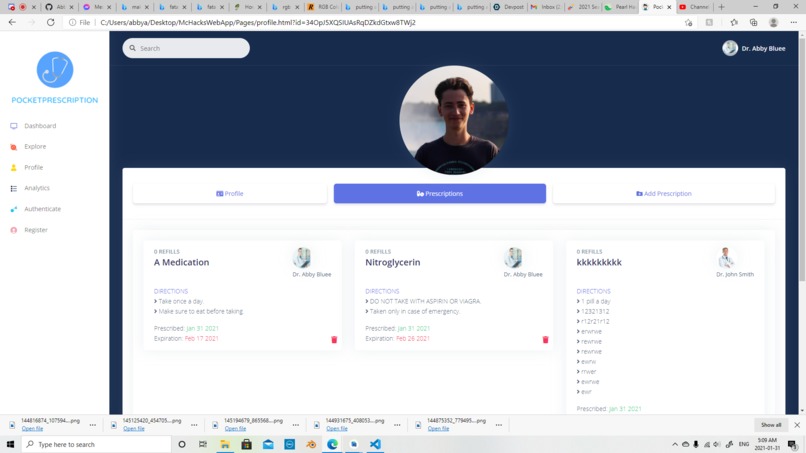The image size is (806, 453).
Task: Open Microsoft Edge on the taskbar
Action: point(333,444)
